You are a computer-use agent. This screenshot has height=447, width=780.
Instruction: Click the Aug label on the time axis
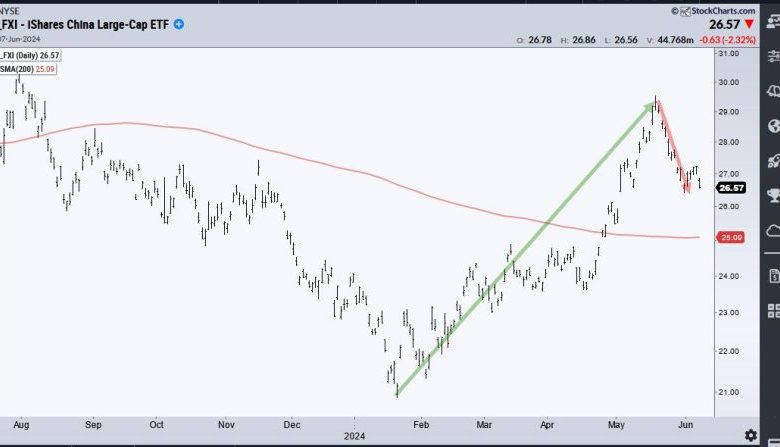click(21, 425)
